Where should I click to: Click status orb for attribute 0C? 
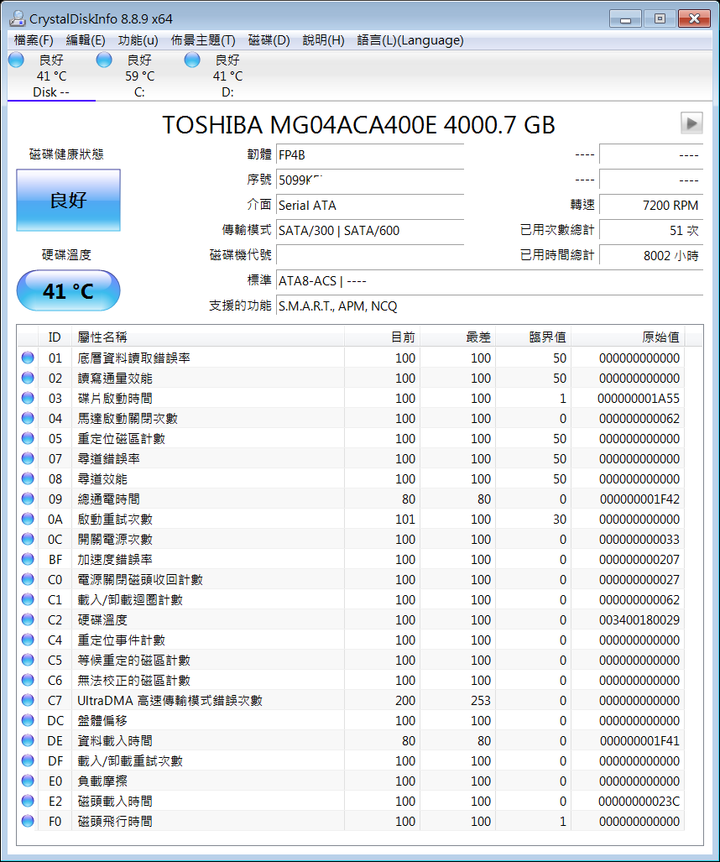click(27, 539)
